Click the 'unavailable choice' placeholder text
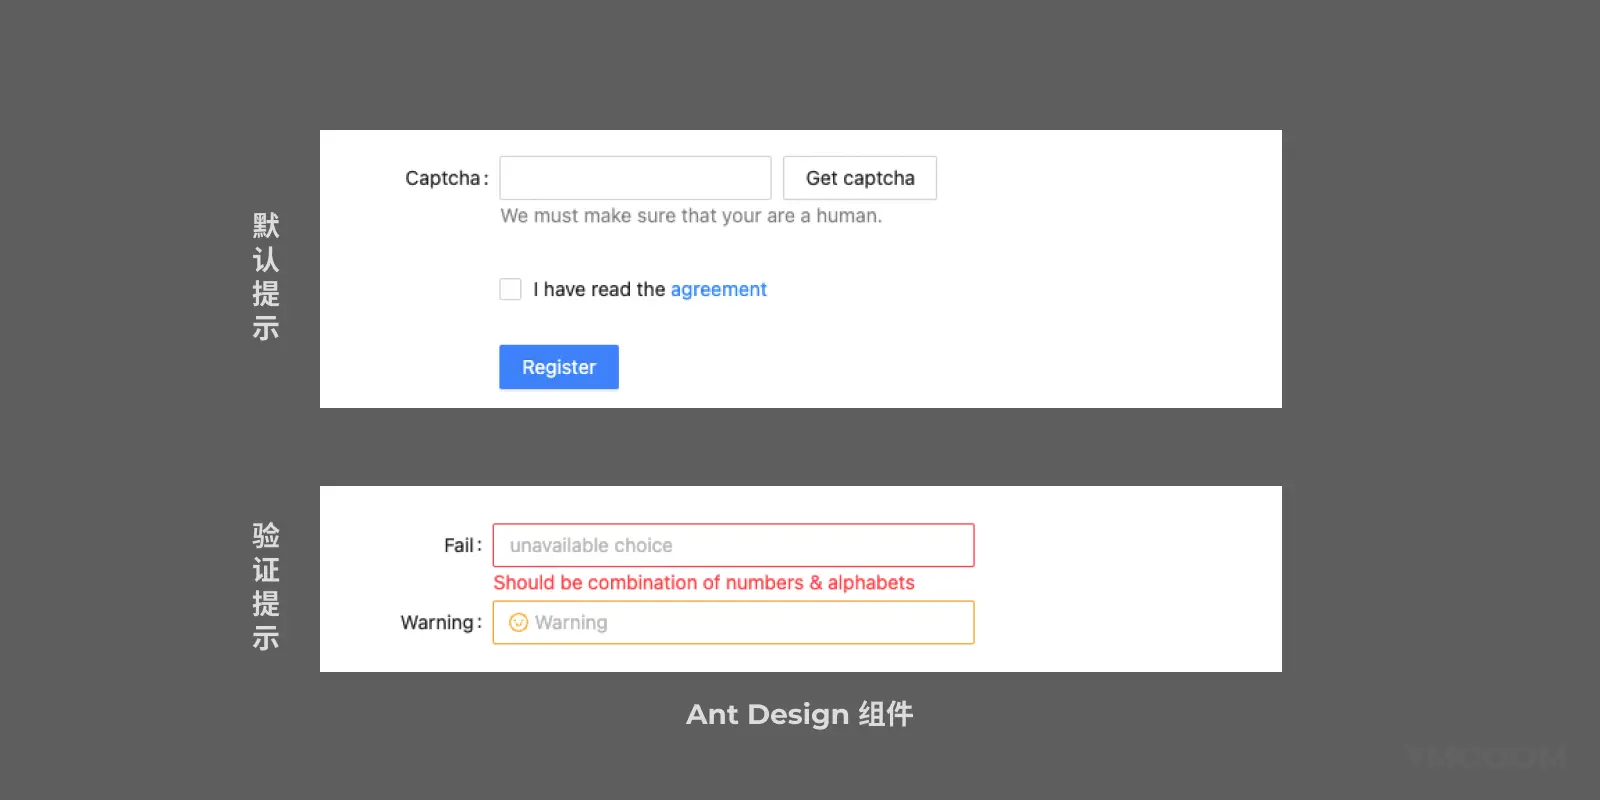The height and width of the screenshot is (800, 1600). coord(591,546)
